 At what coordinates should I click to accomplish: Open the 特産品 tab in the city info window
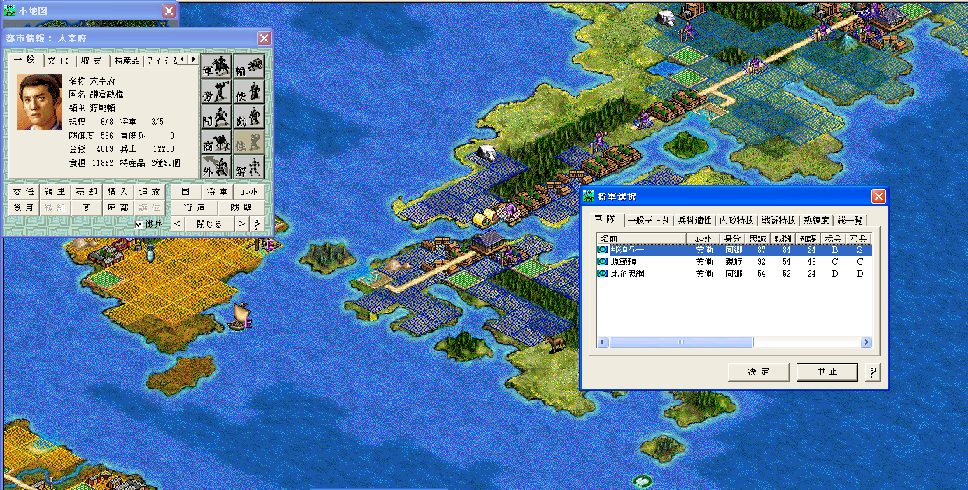coord(126,60)
